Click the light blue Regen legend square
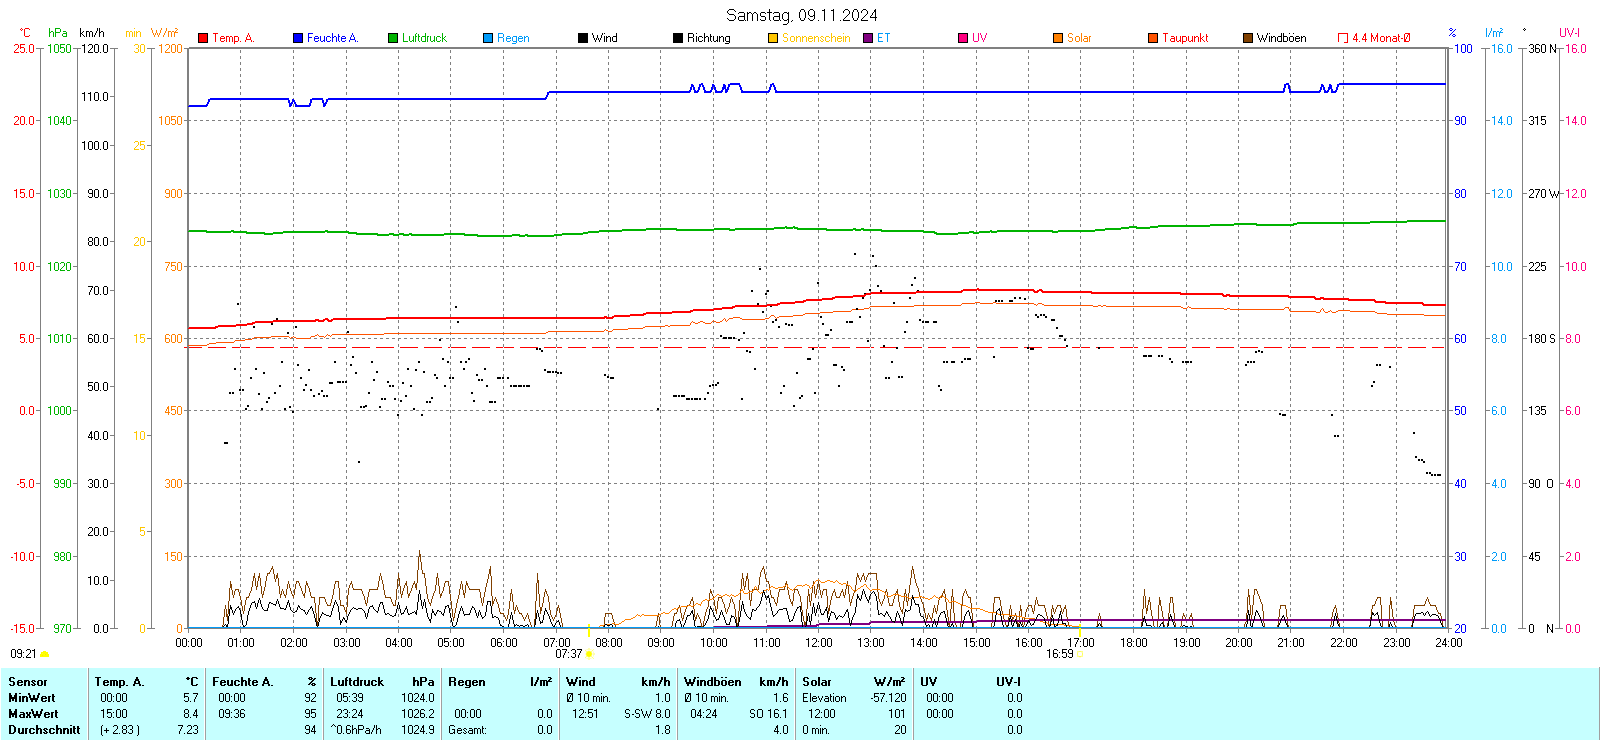 pos(488,38)
